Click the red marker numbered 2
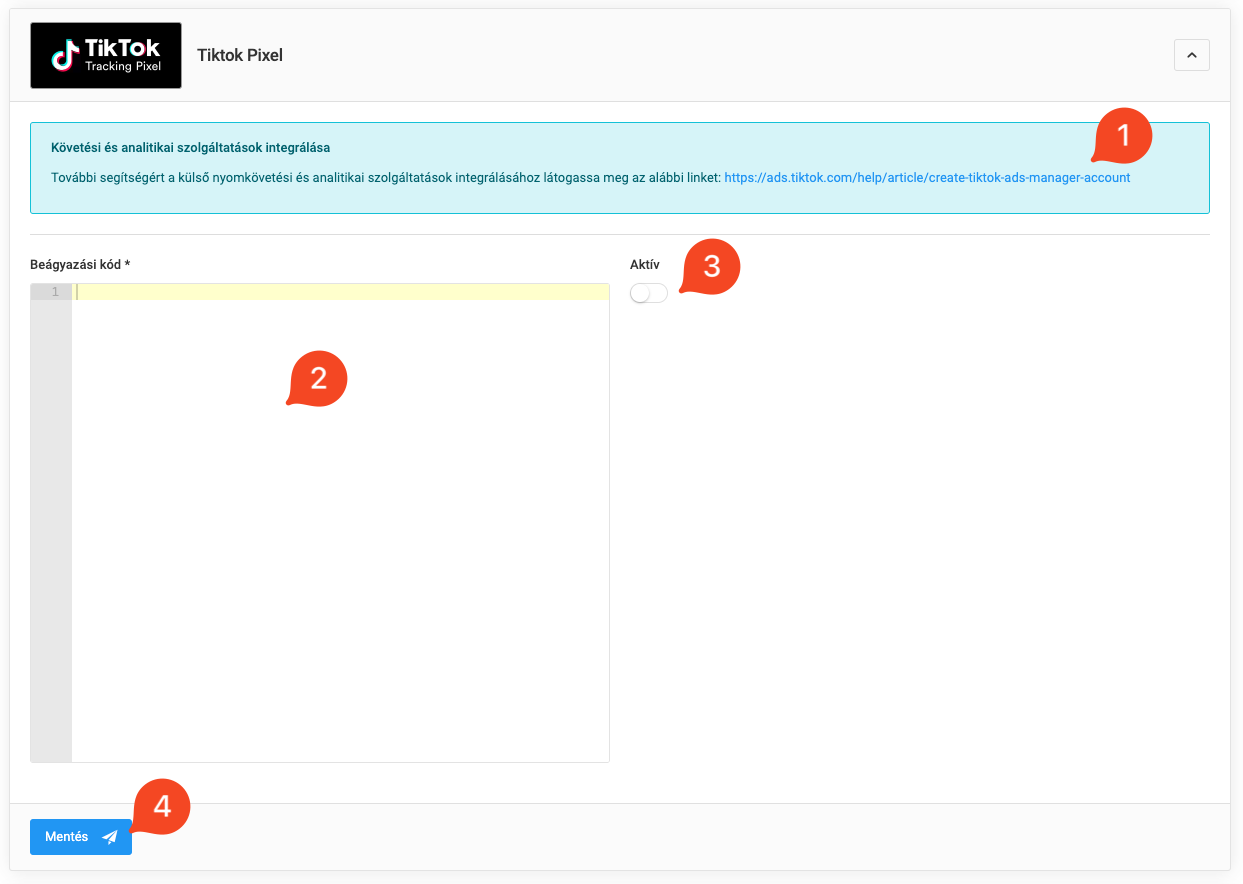 (x=318, y=379)
